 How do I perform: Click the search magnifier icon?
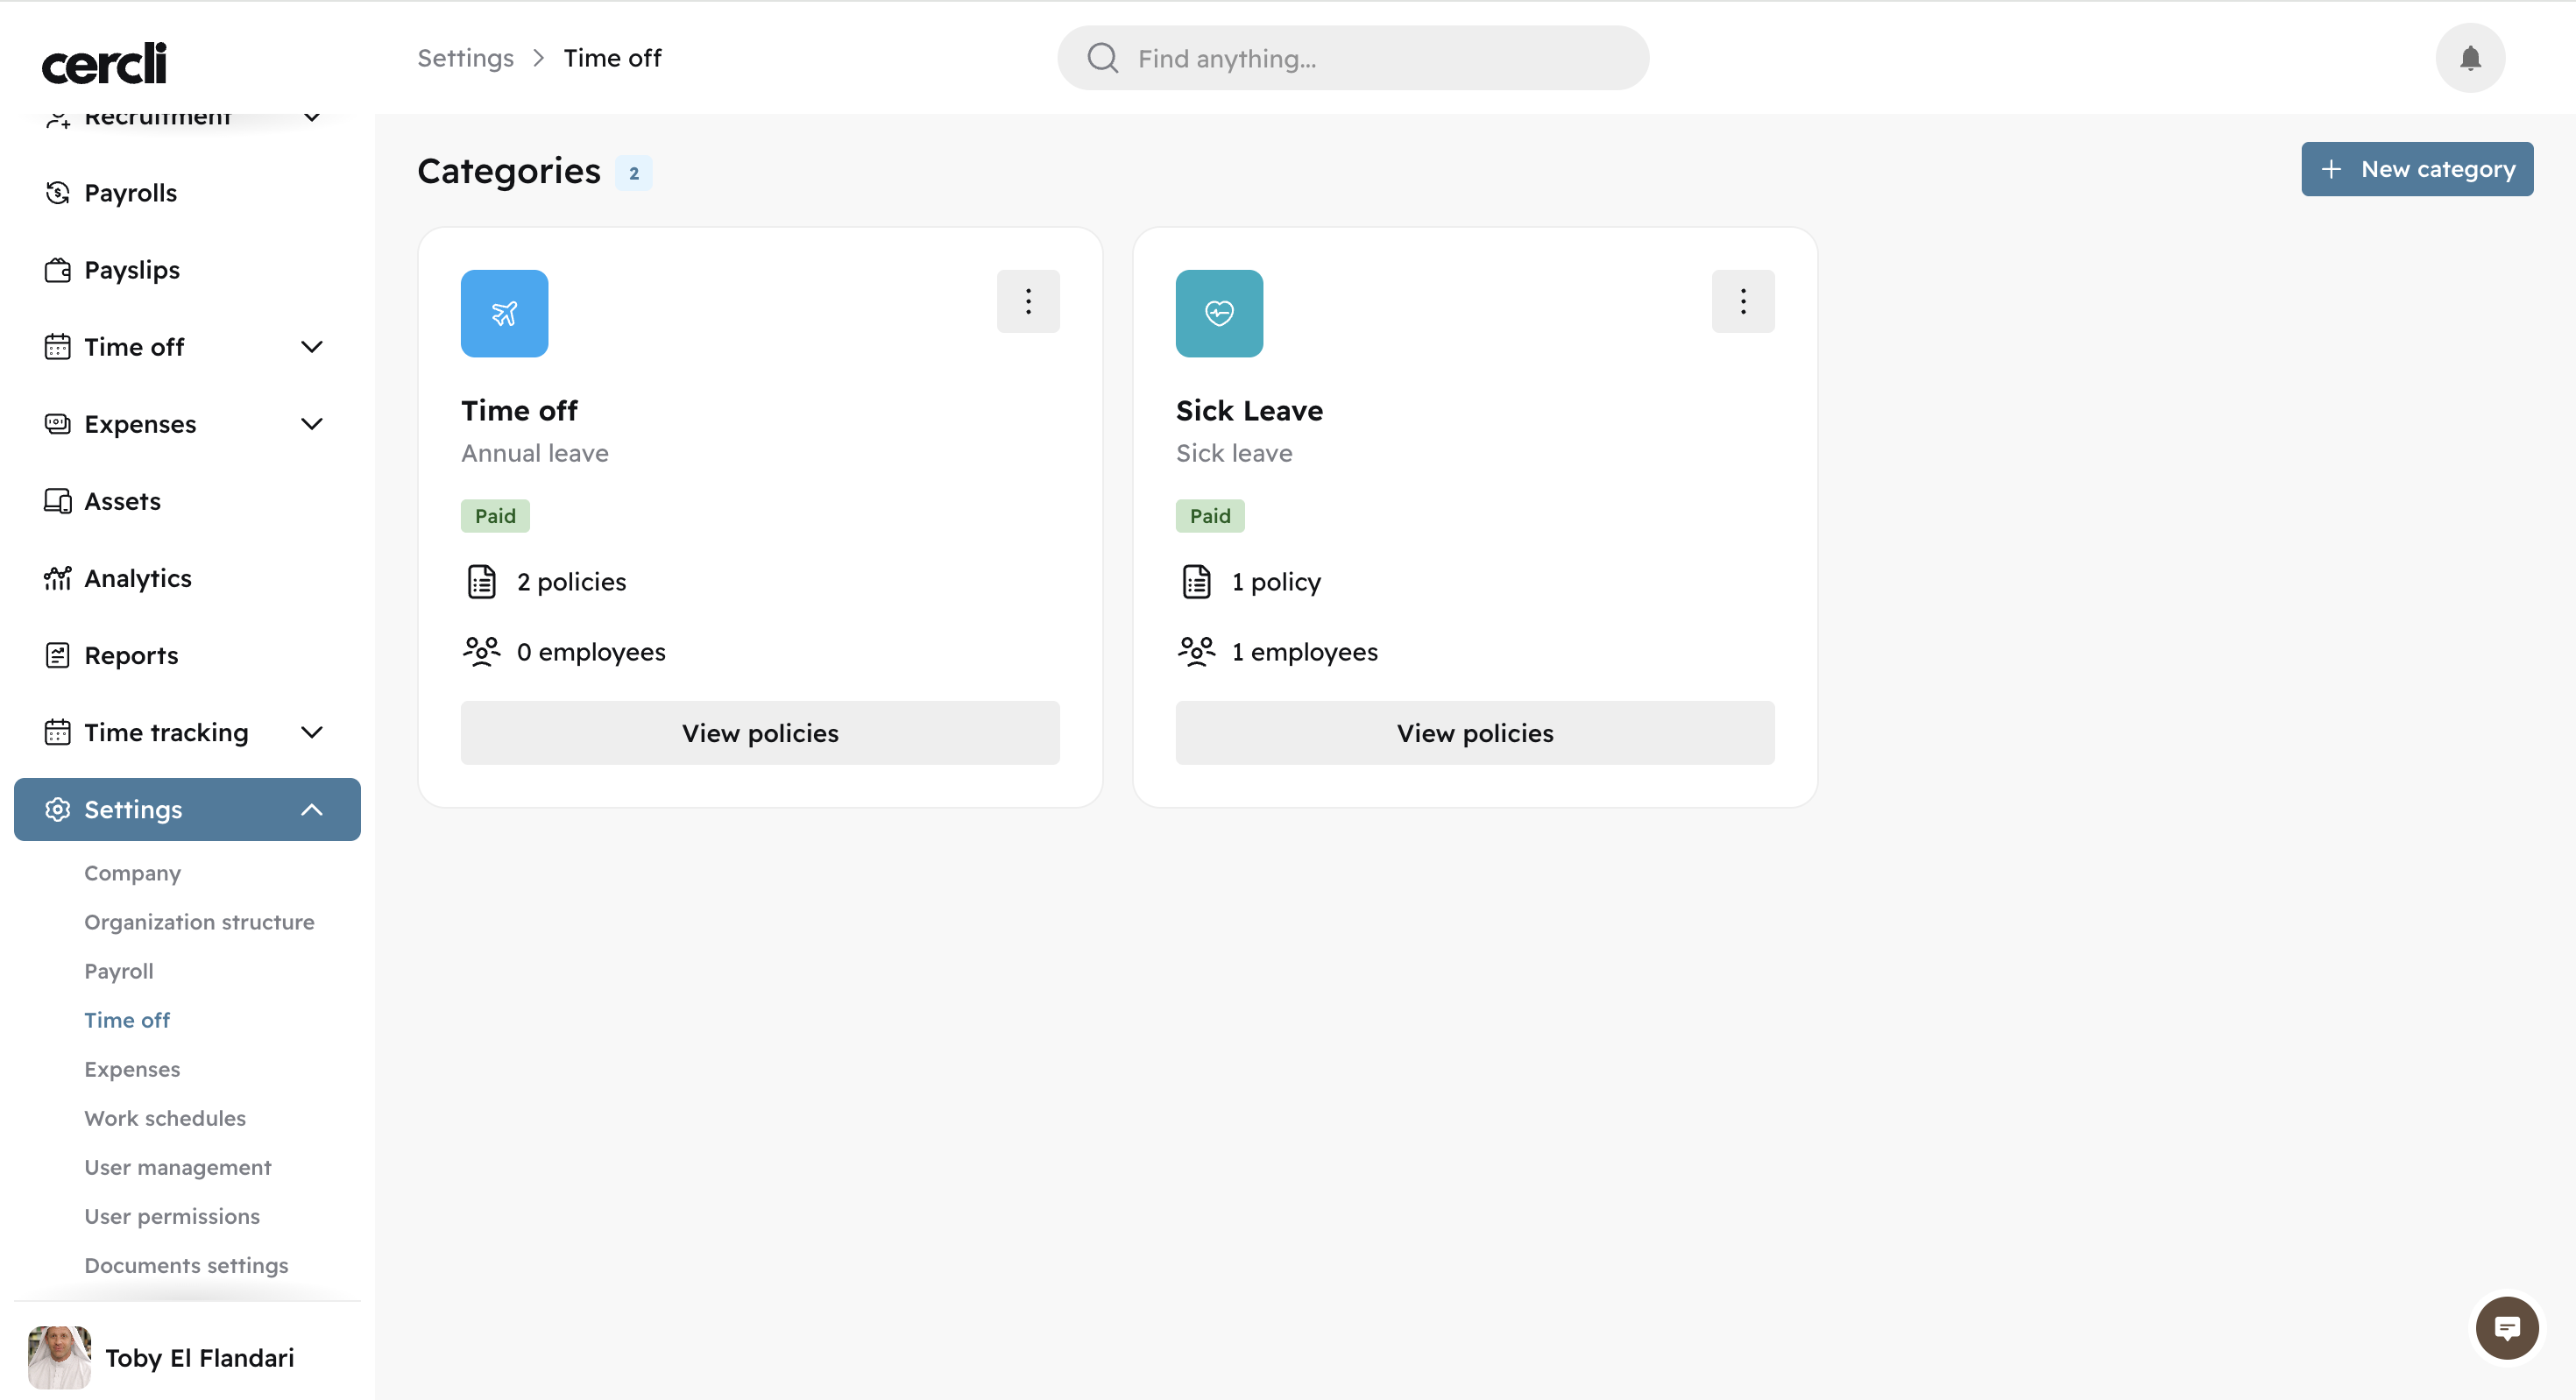coord(1102,58)
